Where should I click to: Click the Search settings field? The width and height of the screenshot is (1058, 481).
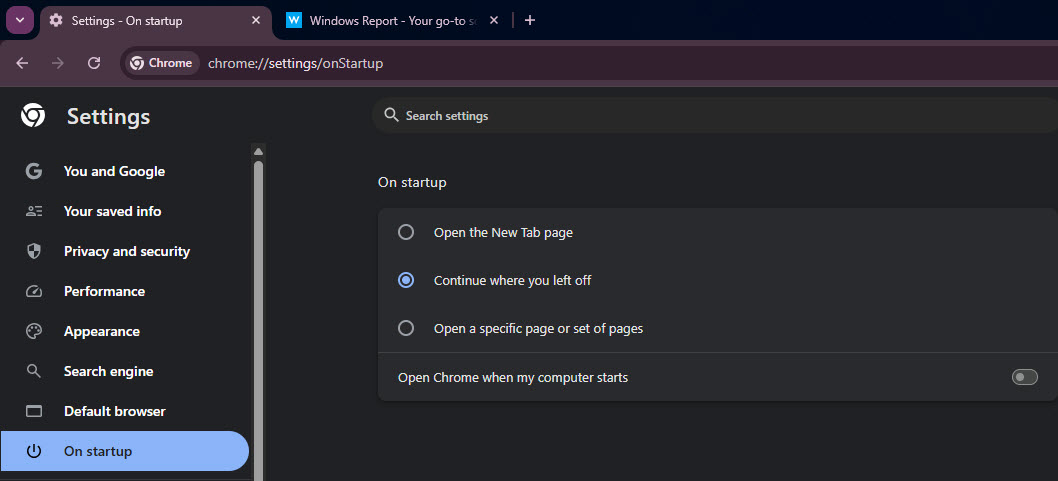tap(700, 116)
